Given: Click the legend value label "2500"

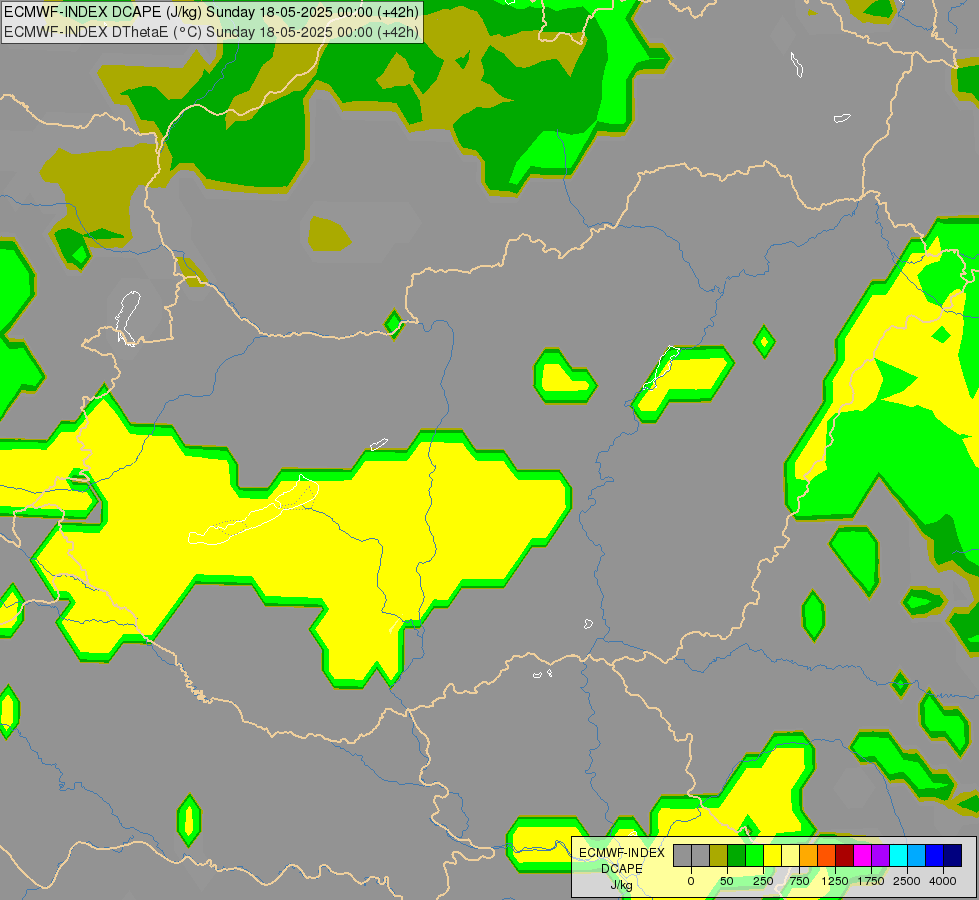Looking at the screenshot, I should tap(907, 881).
